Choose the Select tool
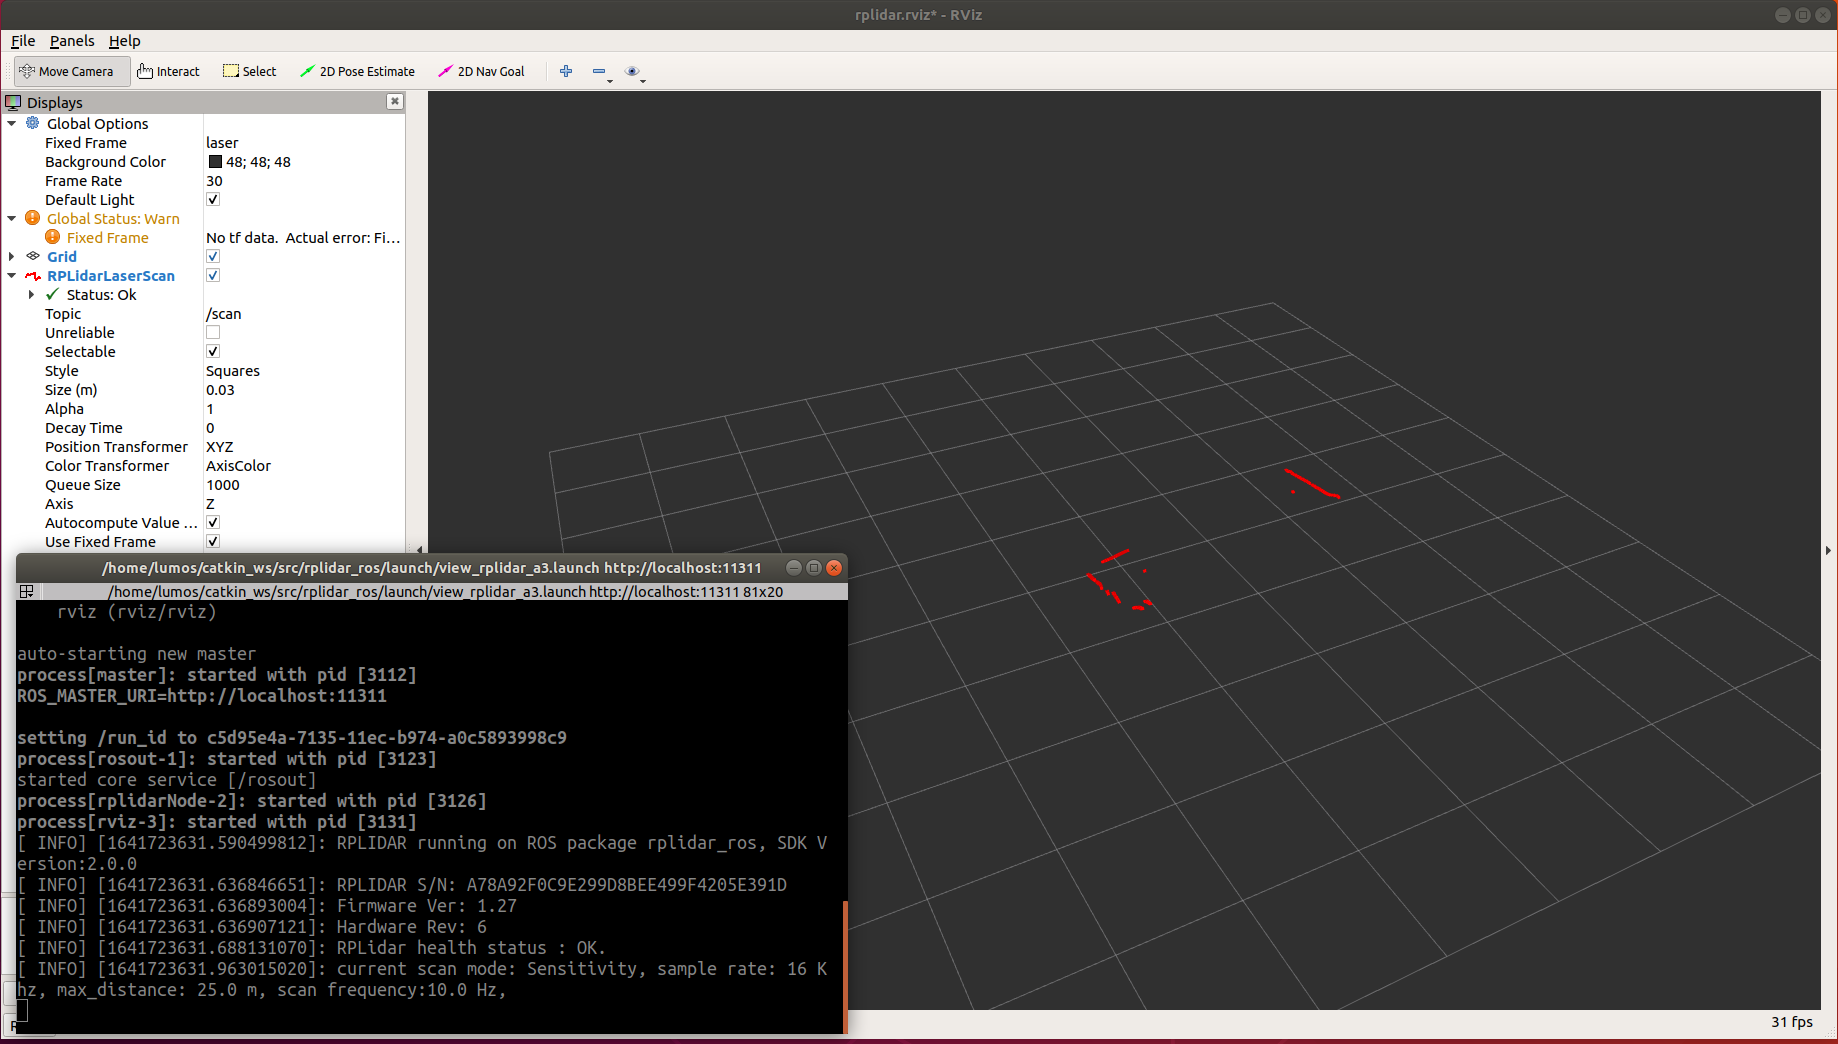 [x=249, y=71]
